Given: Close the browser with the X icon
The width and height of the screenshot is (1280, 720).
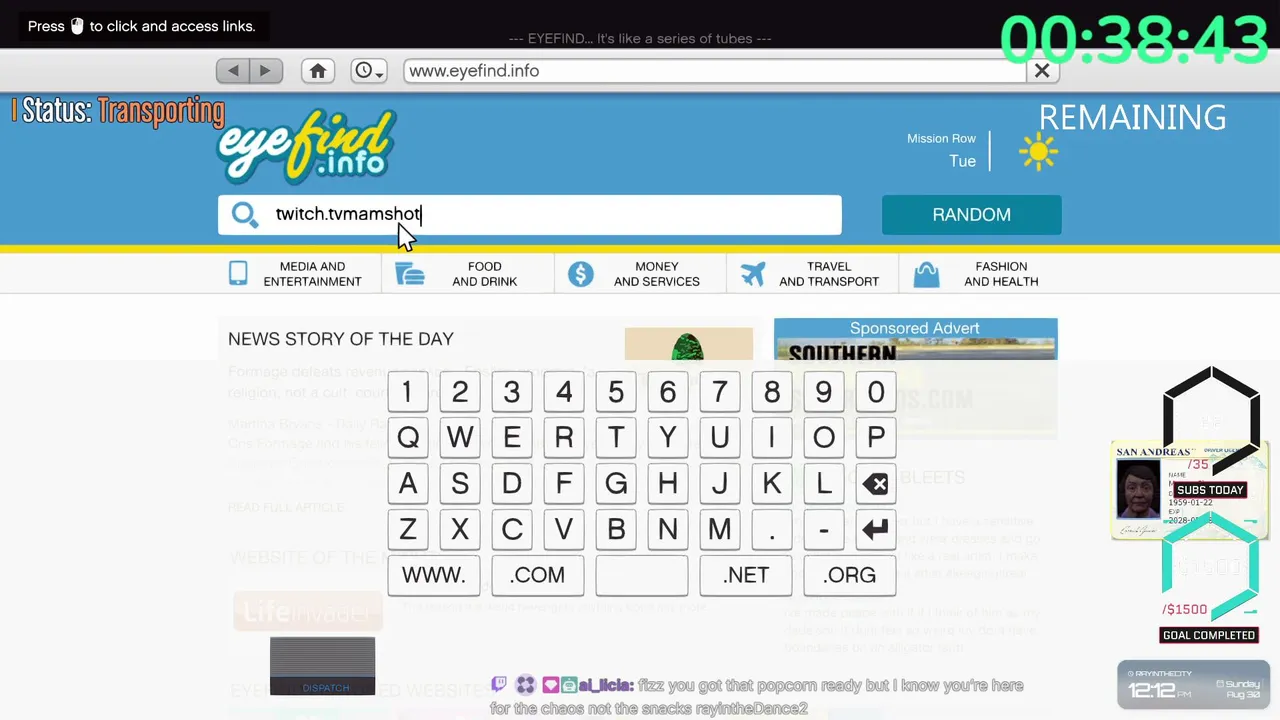Looking at the screenshot, I should click(x=1042, y=71).
